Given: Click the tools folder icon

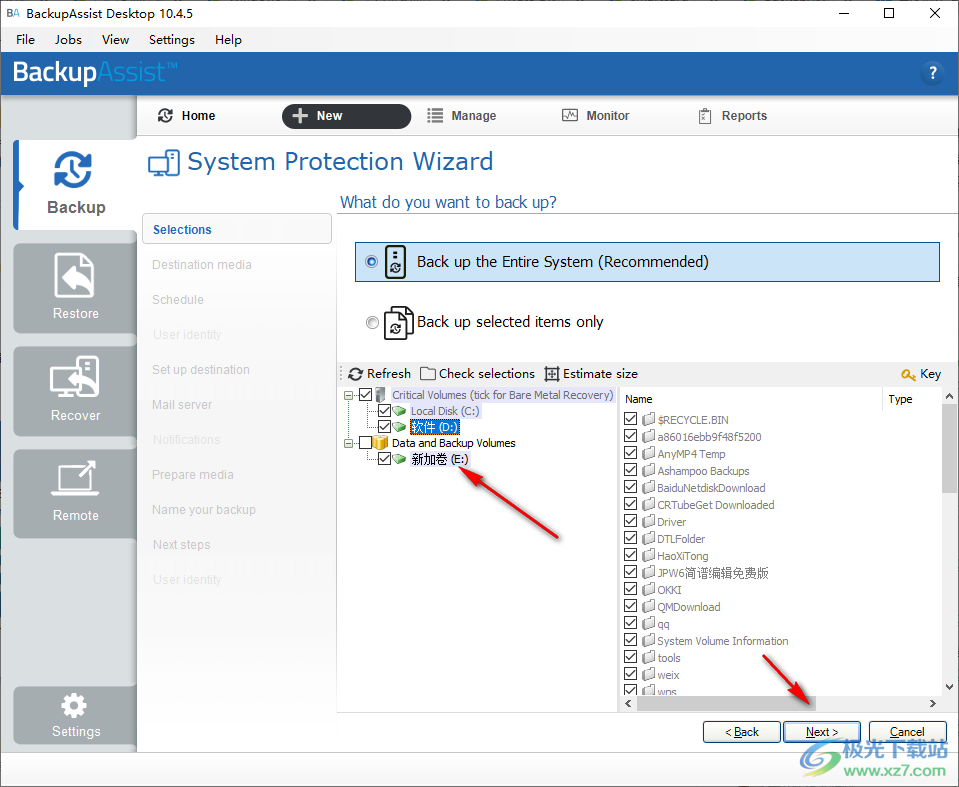Looking at the screenshot, I should [648, 657].
